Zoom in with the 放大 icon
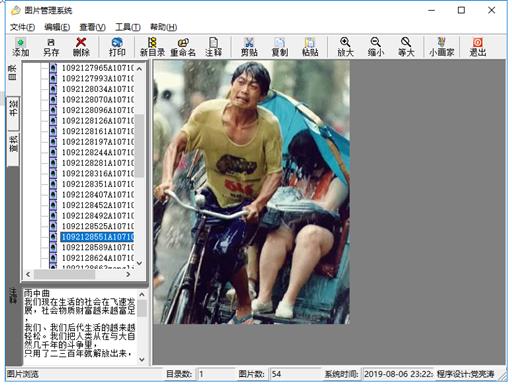 click(x=345, y=47)
